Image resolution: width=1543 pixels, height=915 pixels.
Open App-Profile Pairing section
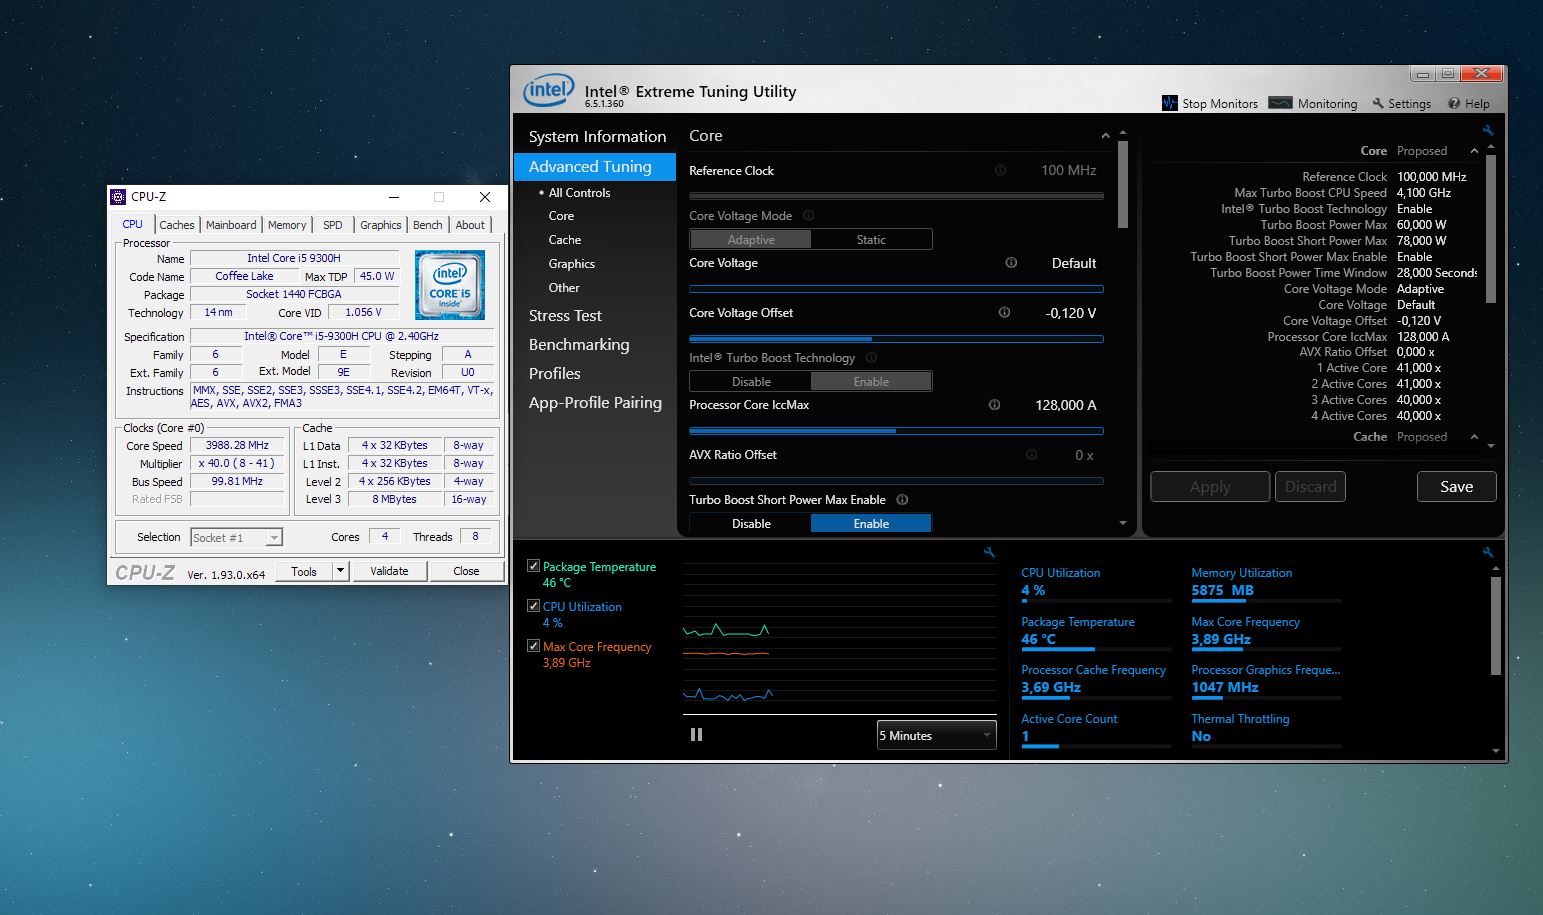click(595, 403)
